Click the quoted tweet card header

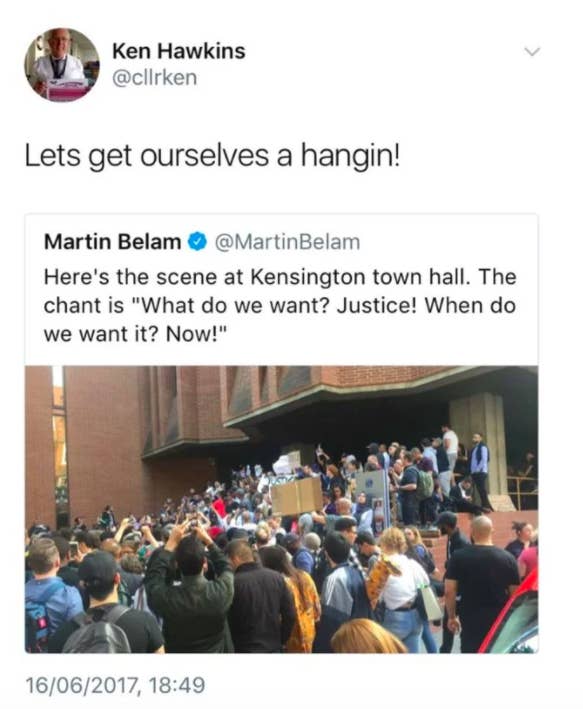click(x=202, y=241)
